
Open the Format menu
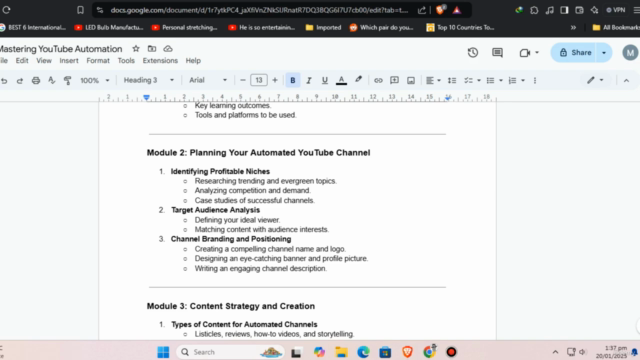click(x=98, y=60)
